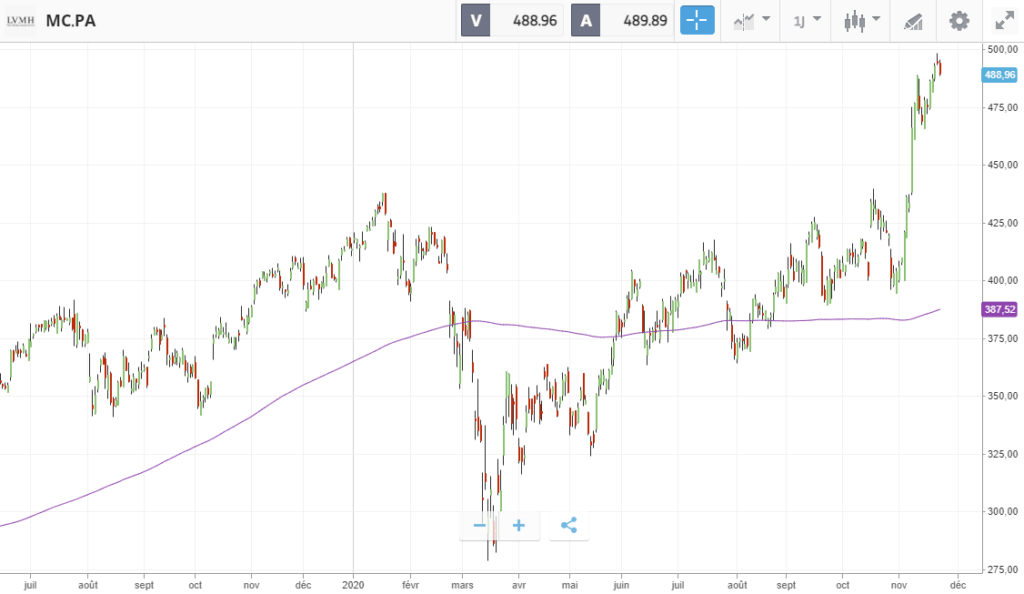Expand chart to fullscreen

pyautogui.click(x=1004, y=21)
